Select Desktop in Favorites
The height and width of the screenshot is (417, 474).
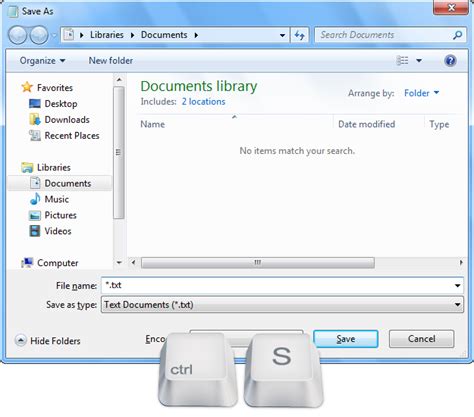[61, 104]
